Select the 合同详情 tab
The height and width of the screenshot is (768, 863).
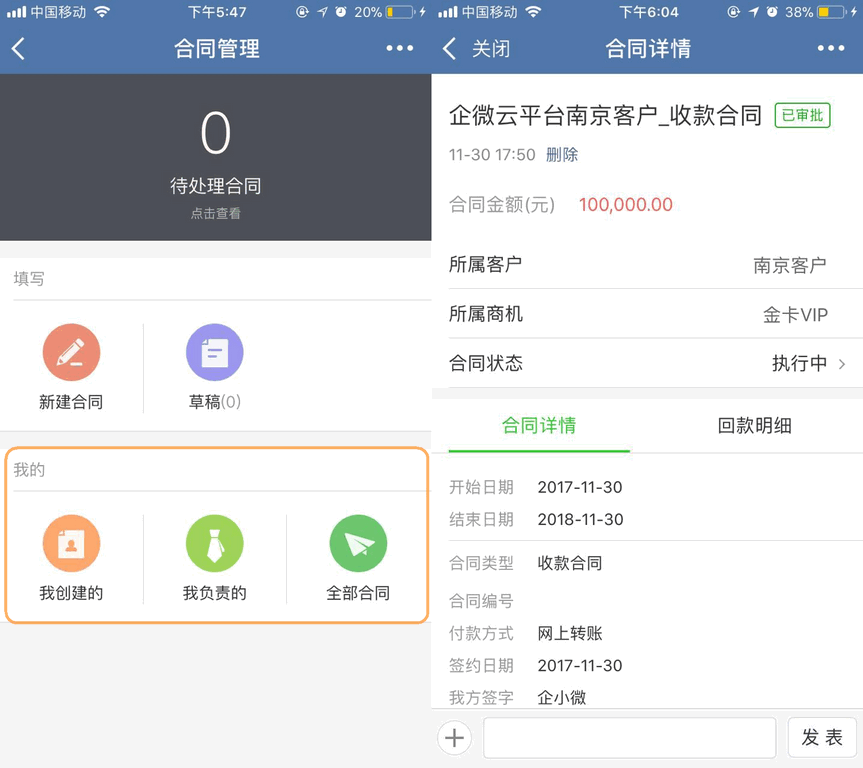(539, 426)
